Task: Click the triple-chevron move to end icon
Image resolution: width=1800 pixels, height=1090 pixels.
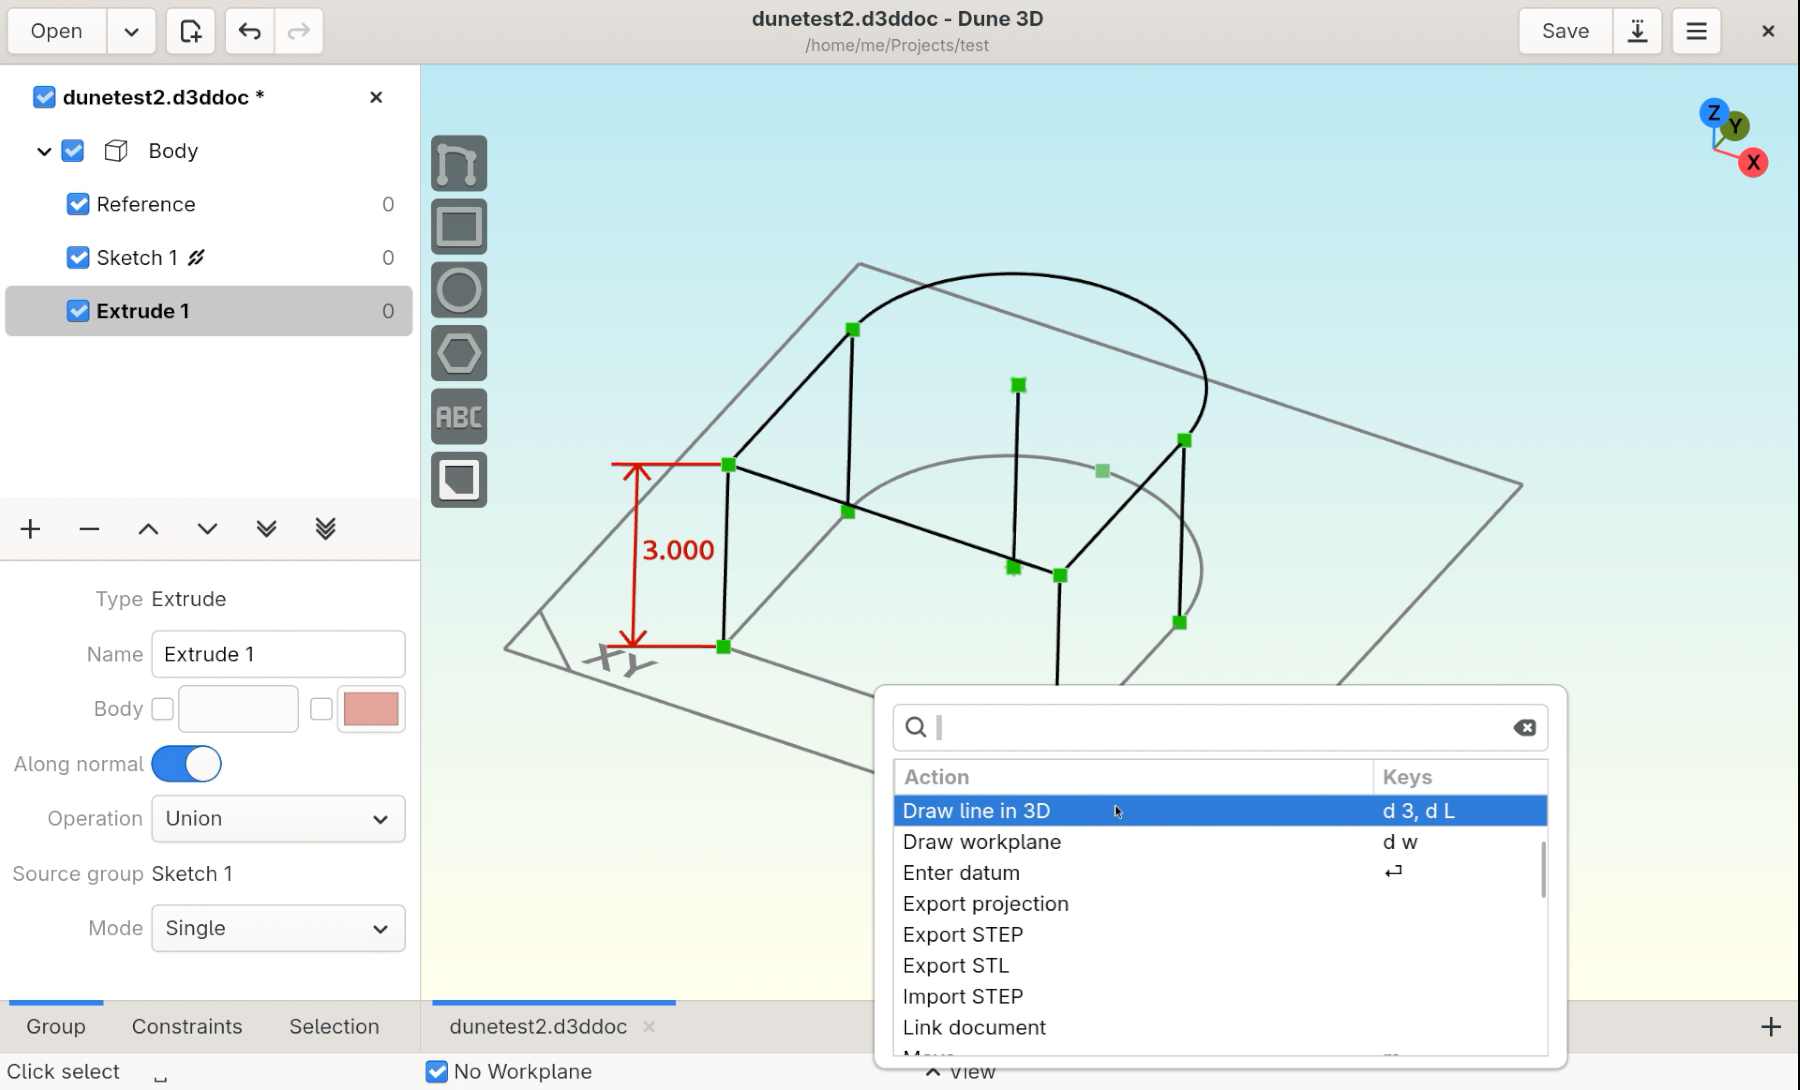Action: [325, 529]
